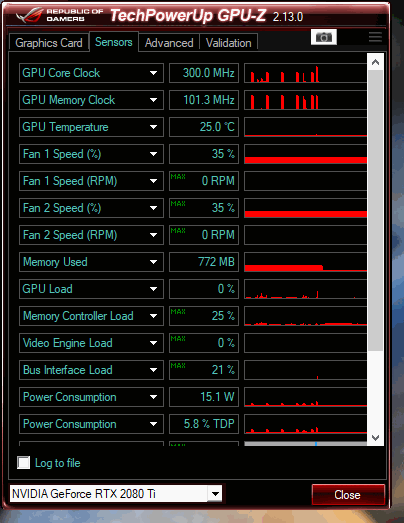Viewport: 404px width, 523px height.
Task: Click the Video Engine Load 0 % value
Action: click(x=204, y=343)
